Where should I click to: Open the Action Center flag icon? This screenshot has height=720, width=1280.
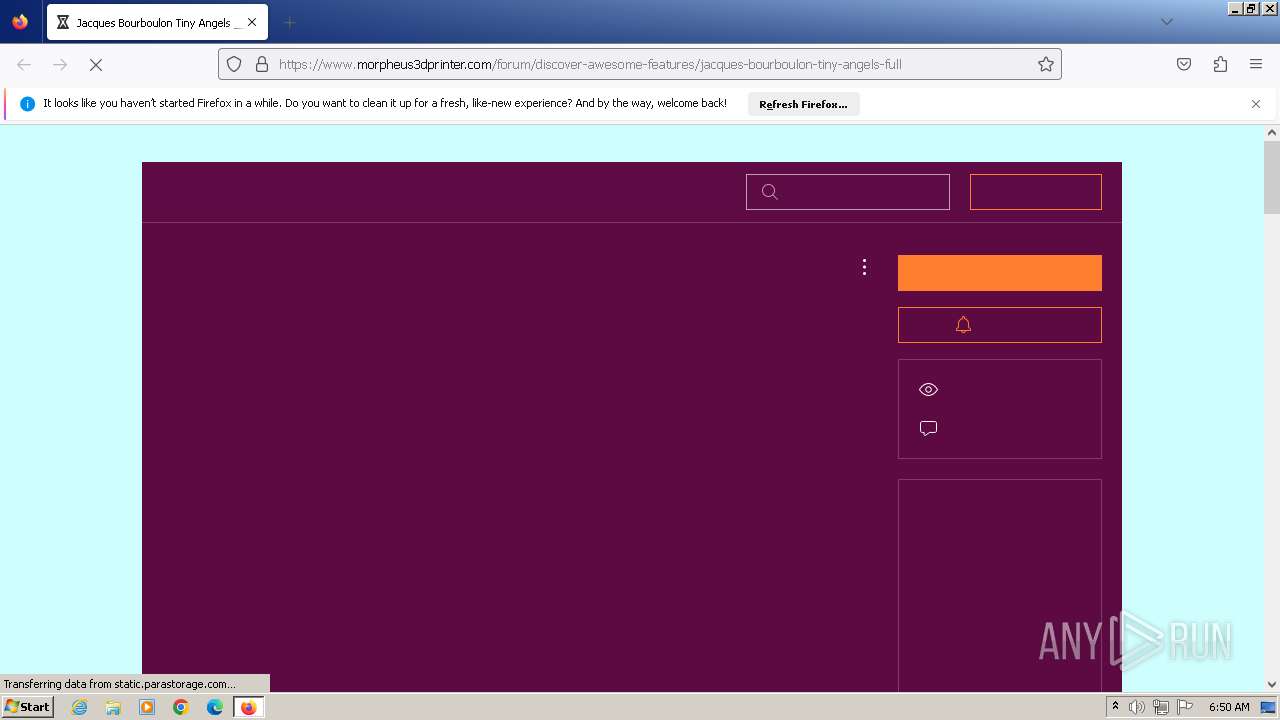click(x=1185, y=707)
